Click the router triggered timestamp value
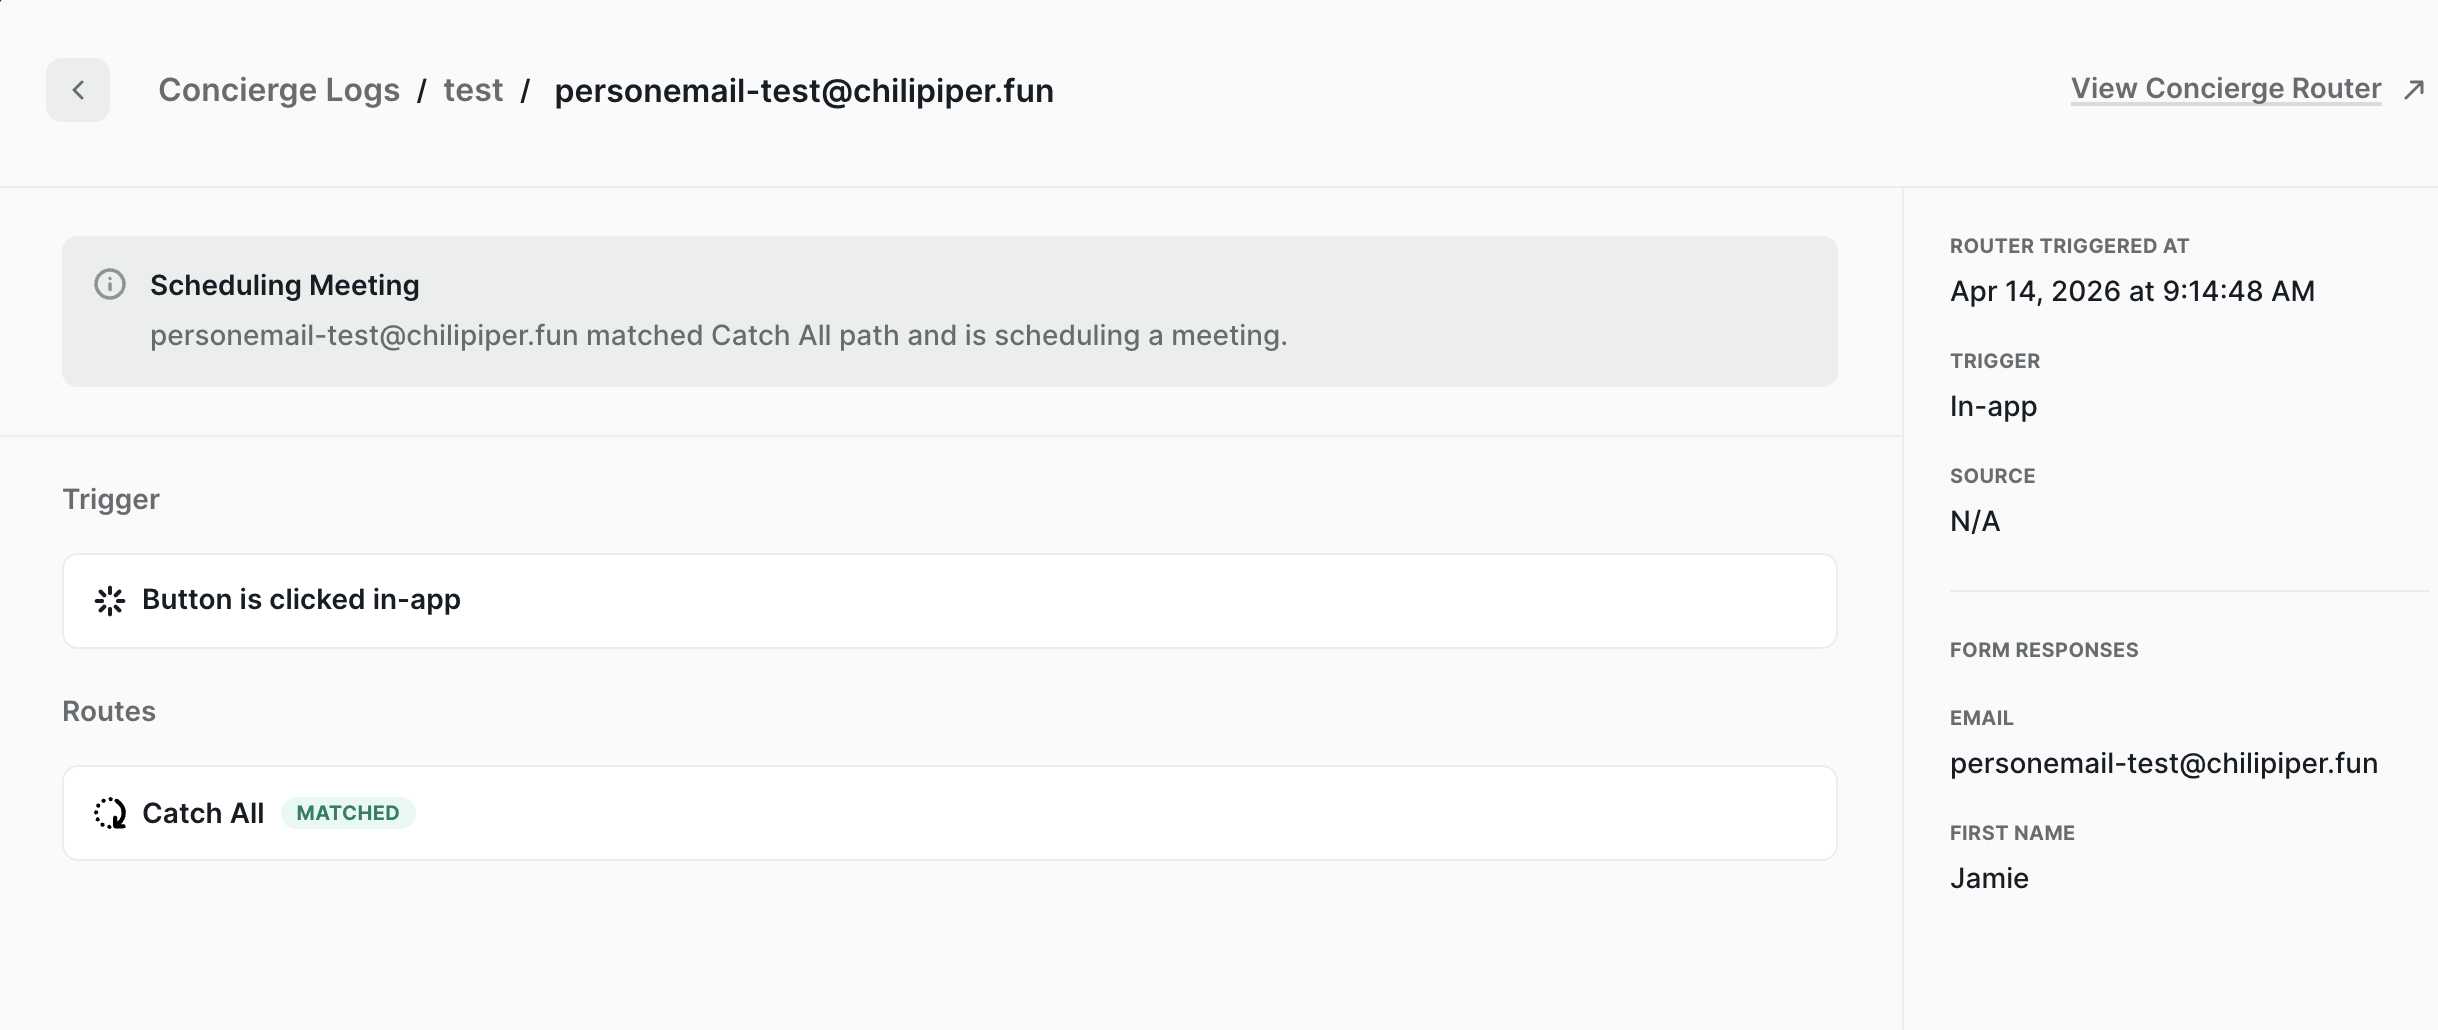2438x1030 pixels. click(2132, 291)
